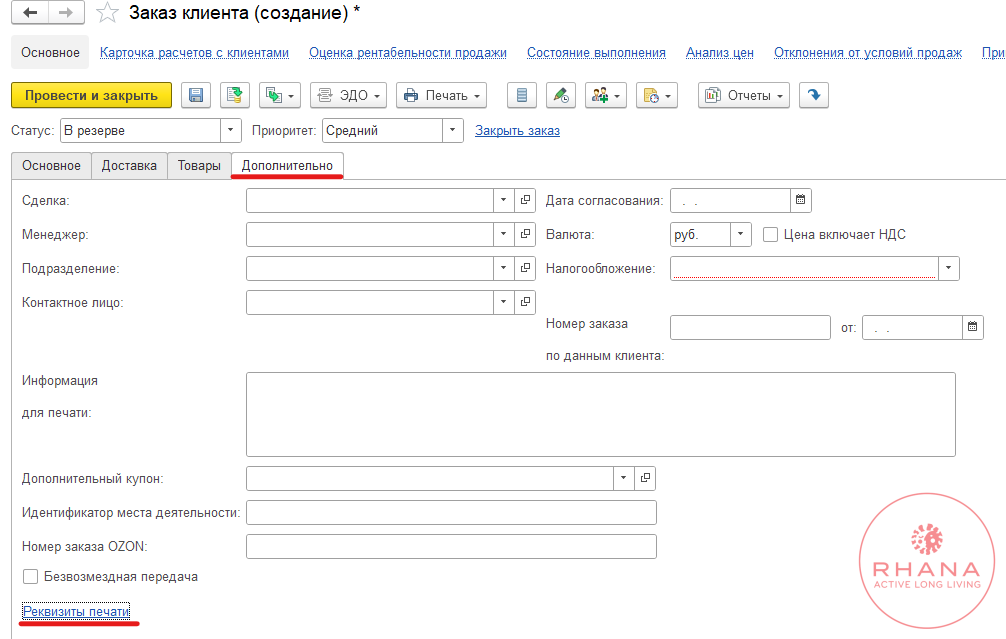Open the Сделка field's open-item icon
Screen dimensions: 1006x639
click(525, 200)
